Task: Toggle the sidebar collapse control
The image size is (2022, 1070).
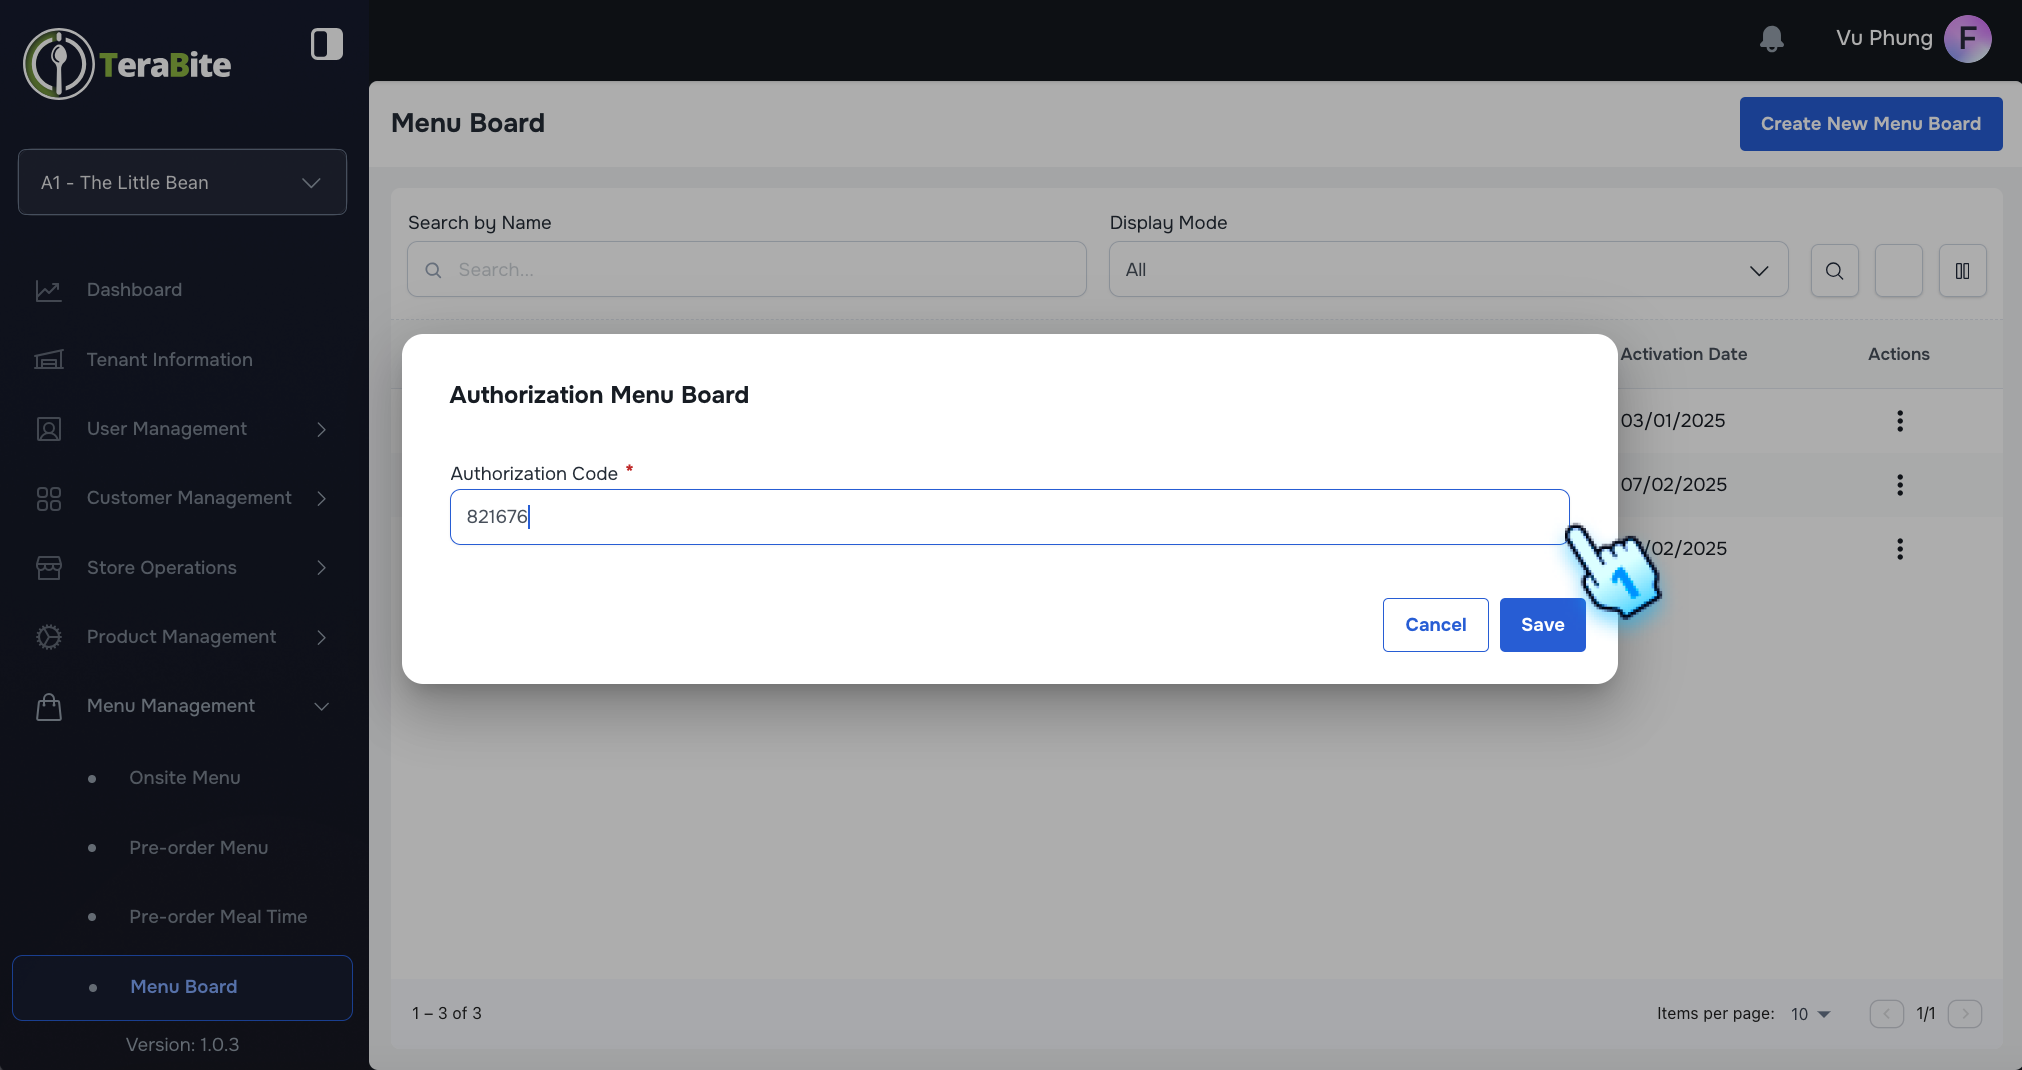Action: tap(326, 44)
